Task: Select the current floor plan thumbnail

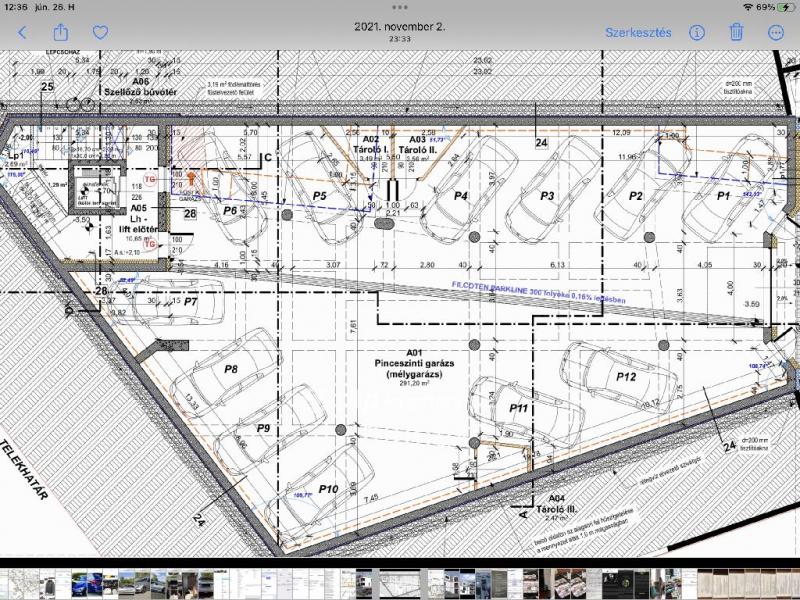Action: point(399,583)
